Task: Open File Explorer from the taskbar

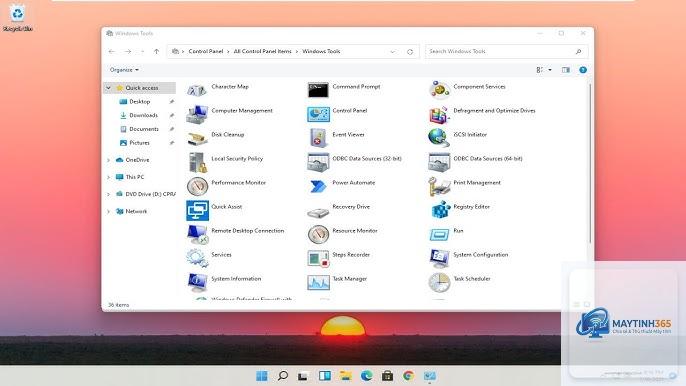Action: point(346,376)
